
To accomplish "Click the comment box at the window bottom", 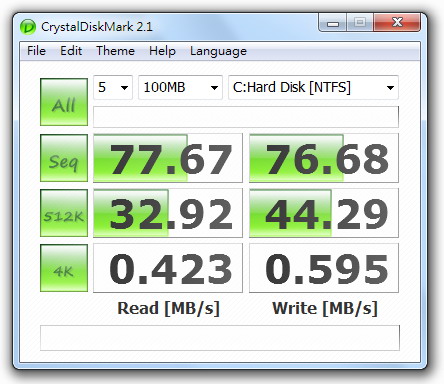I will [x=220, y=338].
